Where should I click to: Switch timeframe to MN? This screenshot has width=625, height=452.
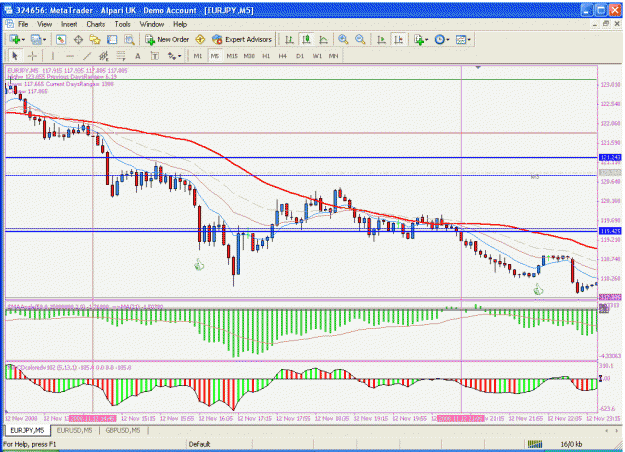coord(333,56)
